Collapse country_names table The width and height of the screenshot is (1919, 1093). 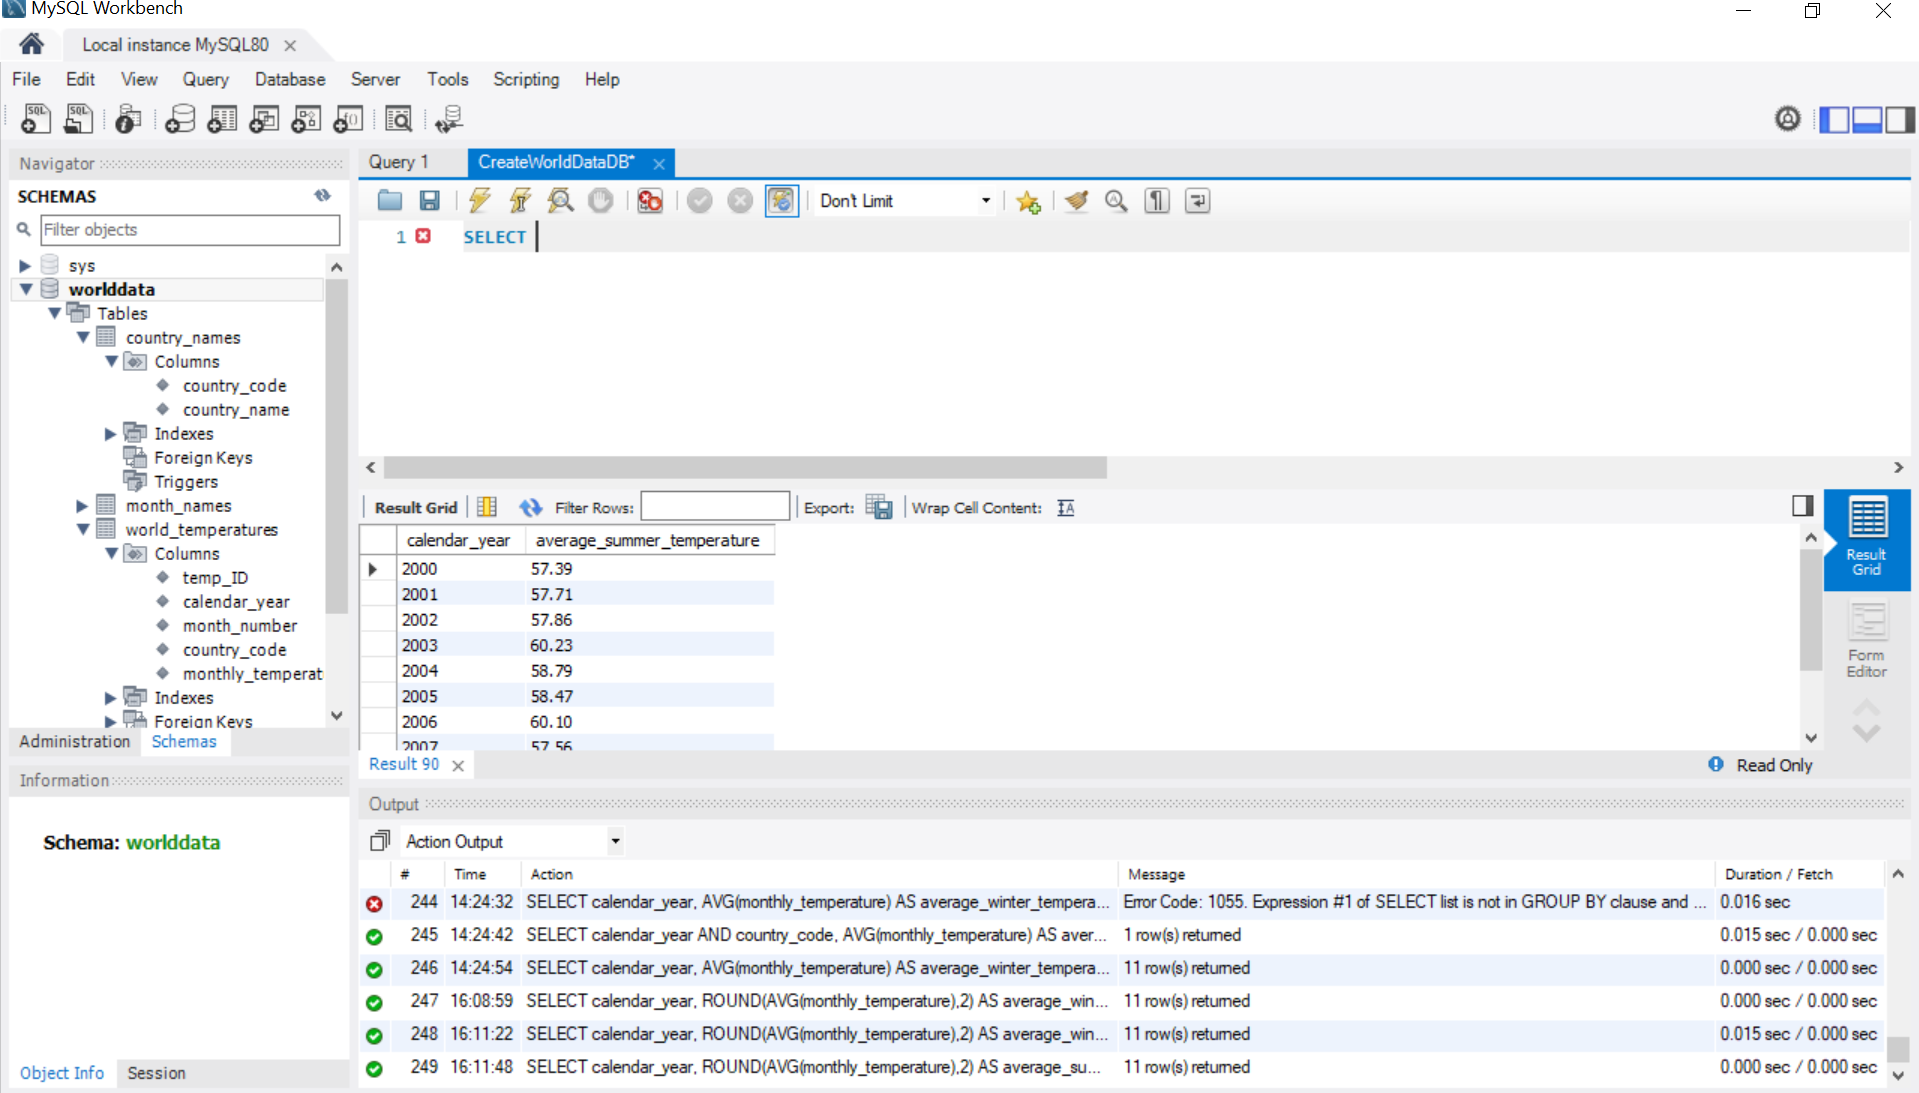coord(83,337)
